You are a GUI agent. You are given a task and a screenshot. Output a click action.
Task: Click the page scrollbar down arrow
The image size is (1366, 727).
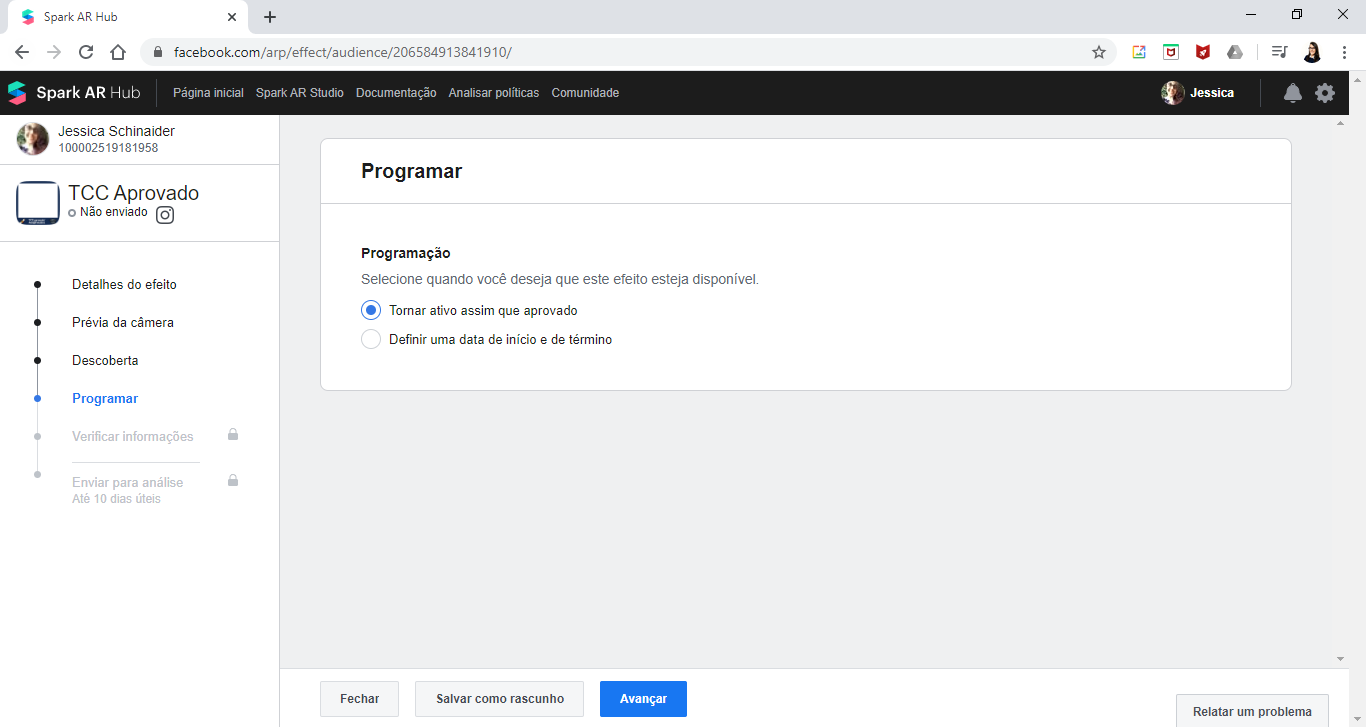(x=1341, y=659)
